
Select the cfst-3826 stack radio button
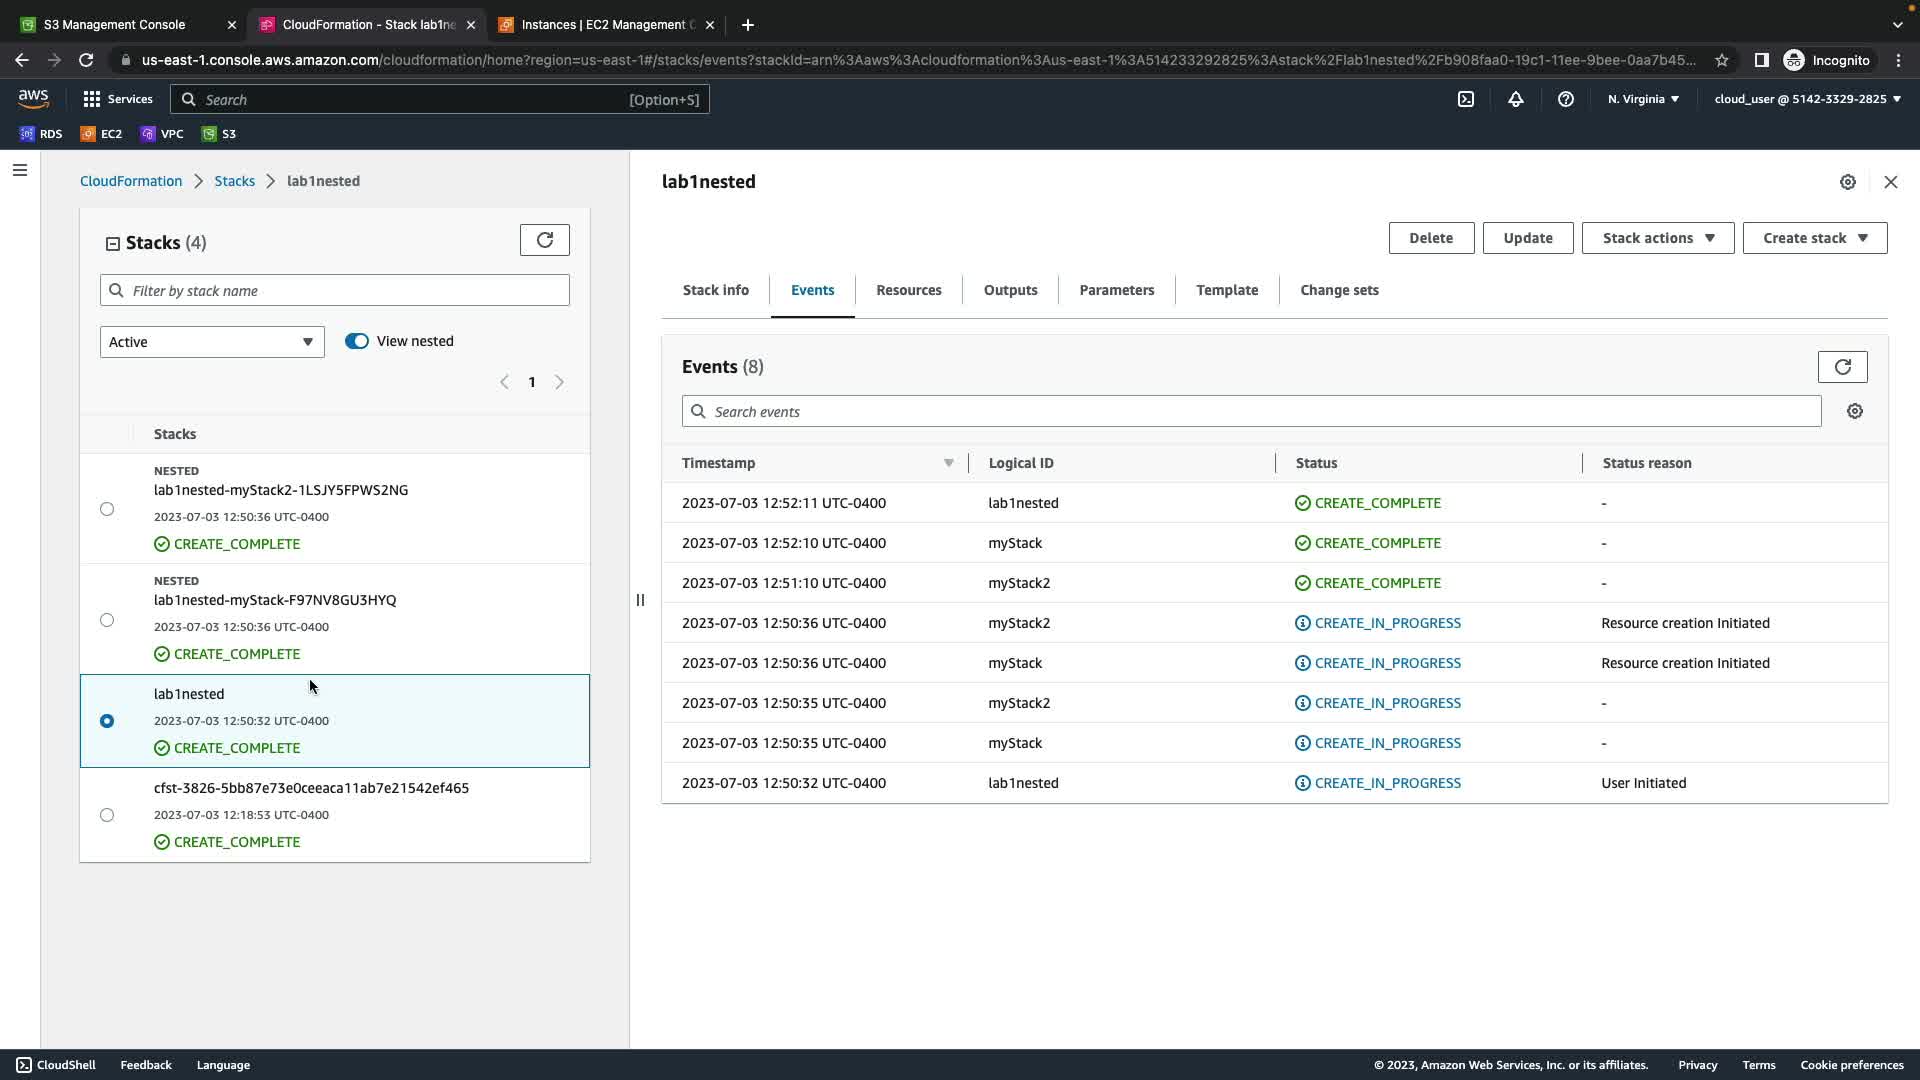107,815
